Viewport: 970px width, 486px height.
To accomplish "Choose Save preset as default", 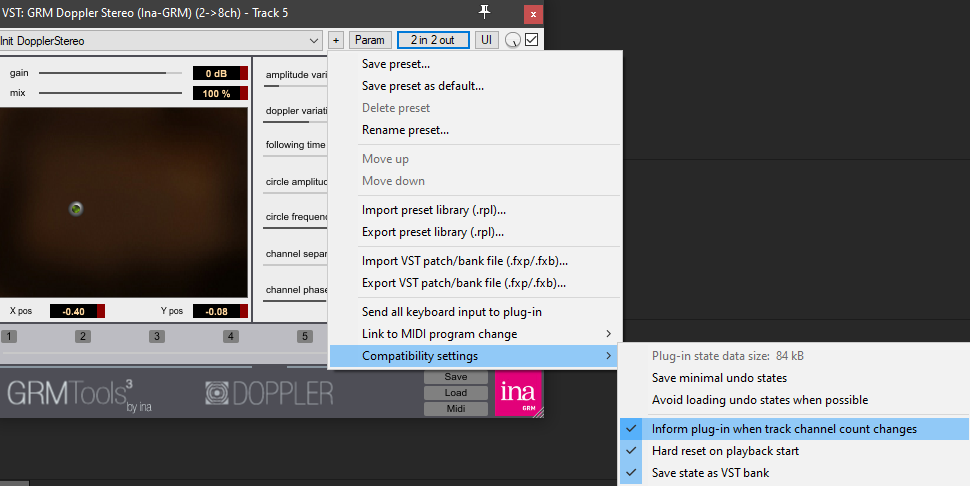I will pos(422,86).
